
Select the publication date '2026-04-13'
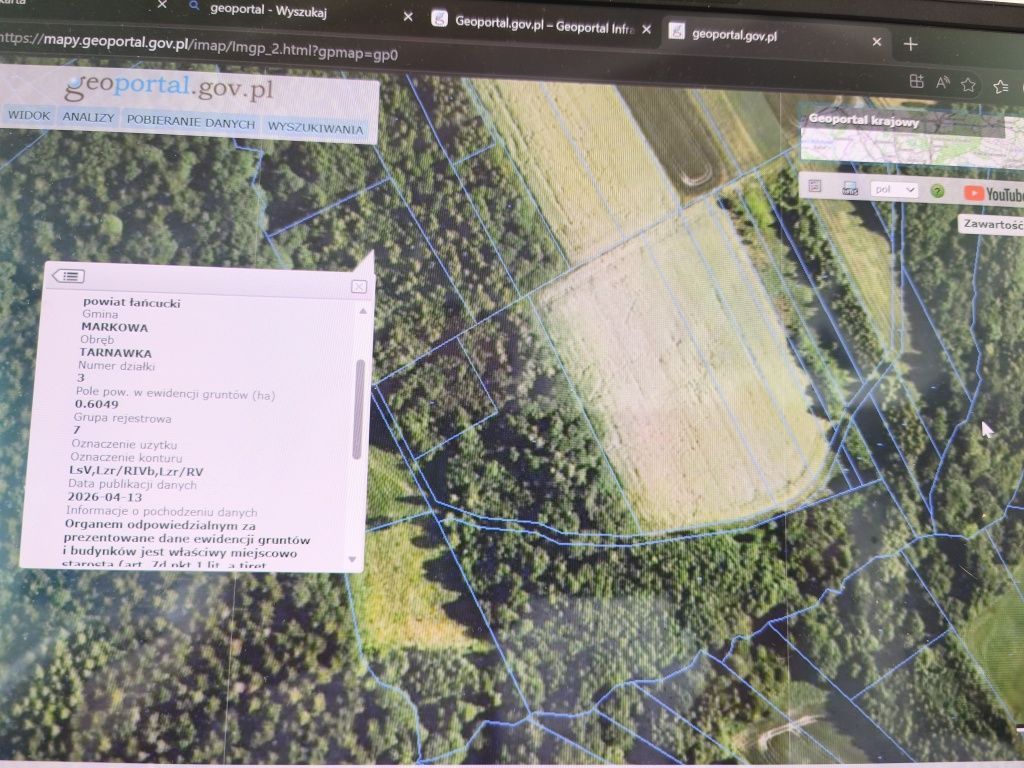pyautogui.click(x=104, y=497)
